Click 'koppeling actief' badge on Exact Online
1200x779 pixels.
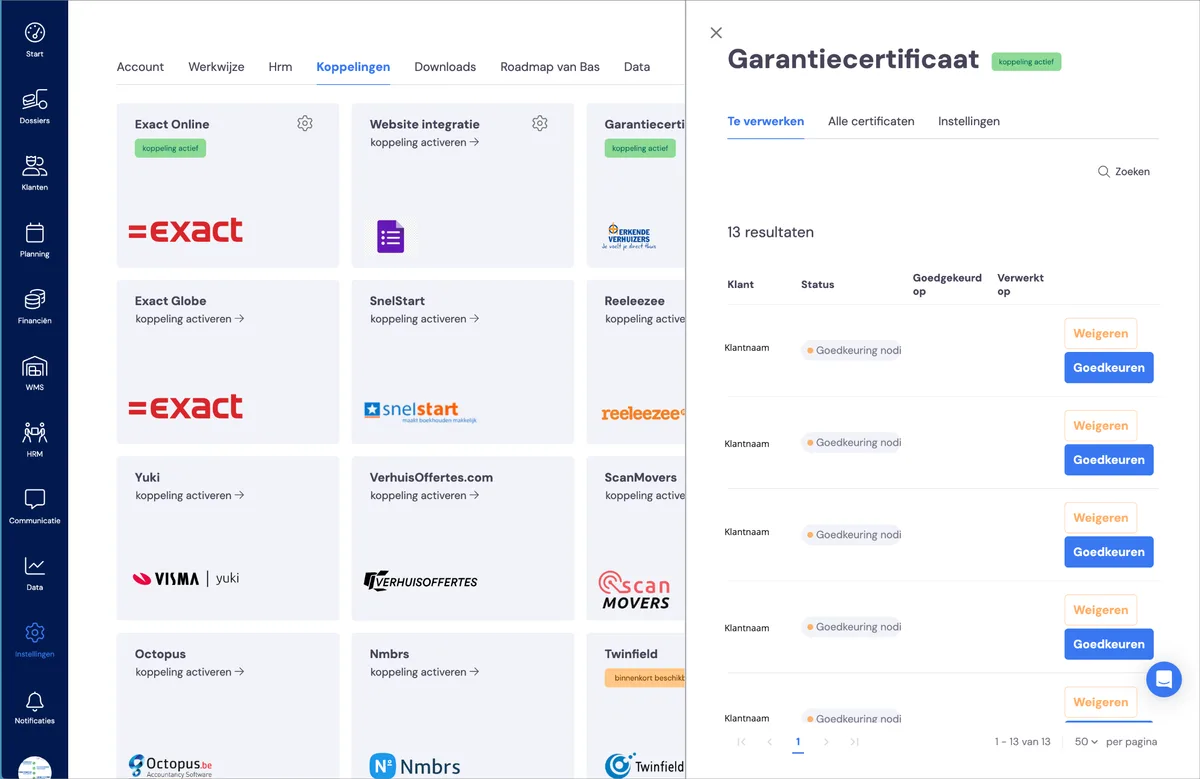pos(170,148)
